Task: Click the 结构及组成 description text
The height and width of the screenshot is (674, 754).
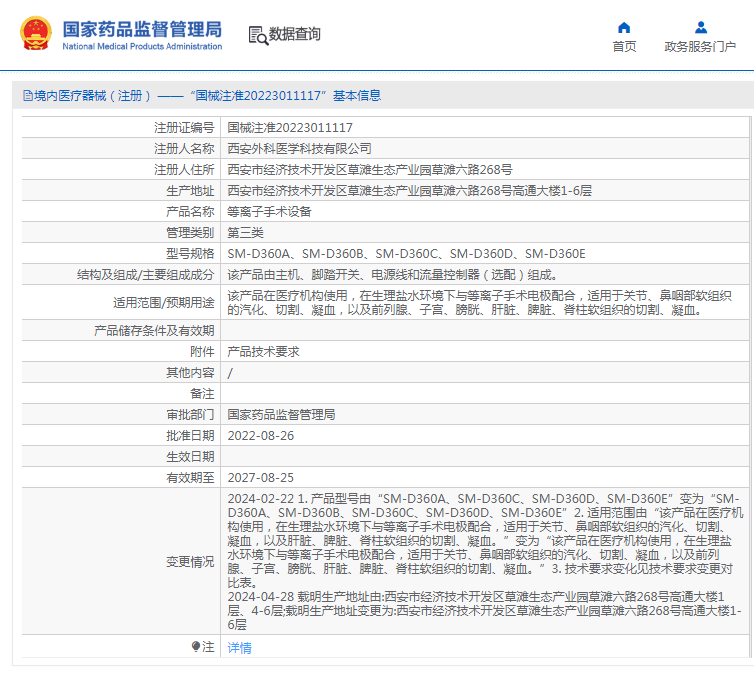Action: 392,275
